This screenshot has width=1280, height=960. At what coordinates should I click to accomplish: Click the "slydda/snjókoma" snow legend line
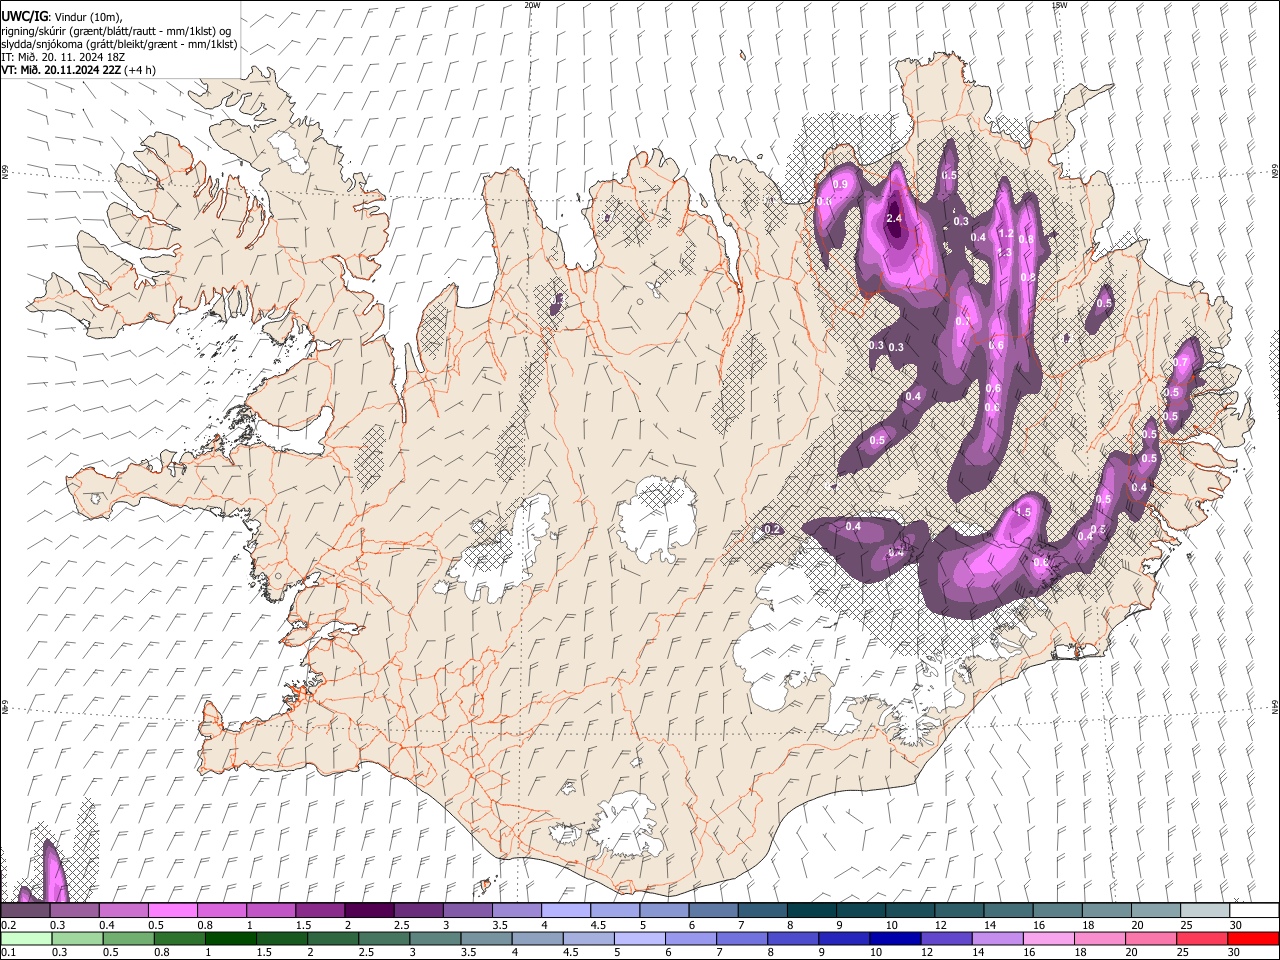(119, 44)
